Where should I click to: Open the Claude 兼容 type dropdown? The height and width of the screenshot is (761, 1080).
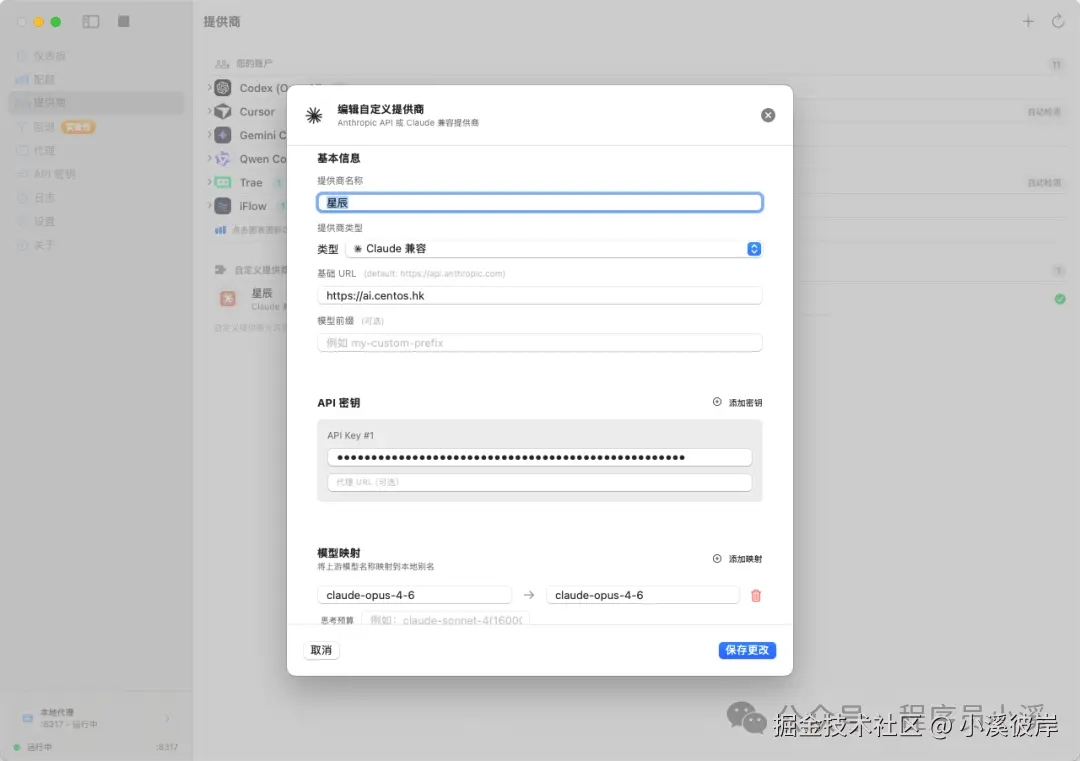pos(554,249)
